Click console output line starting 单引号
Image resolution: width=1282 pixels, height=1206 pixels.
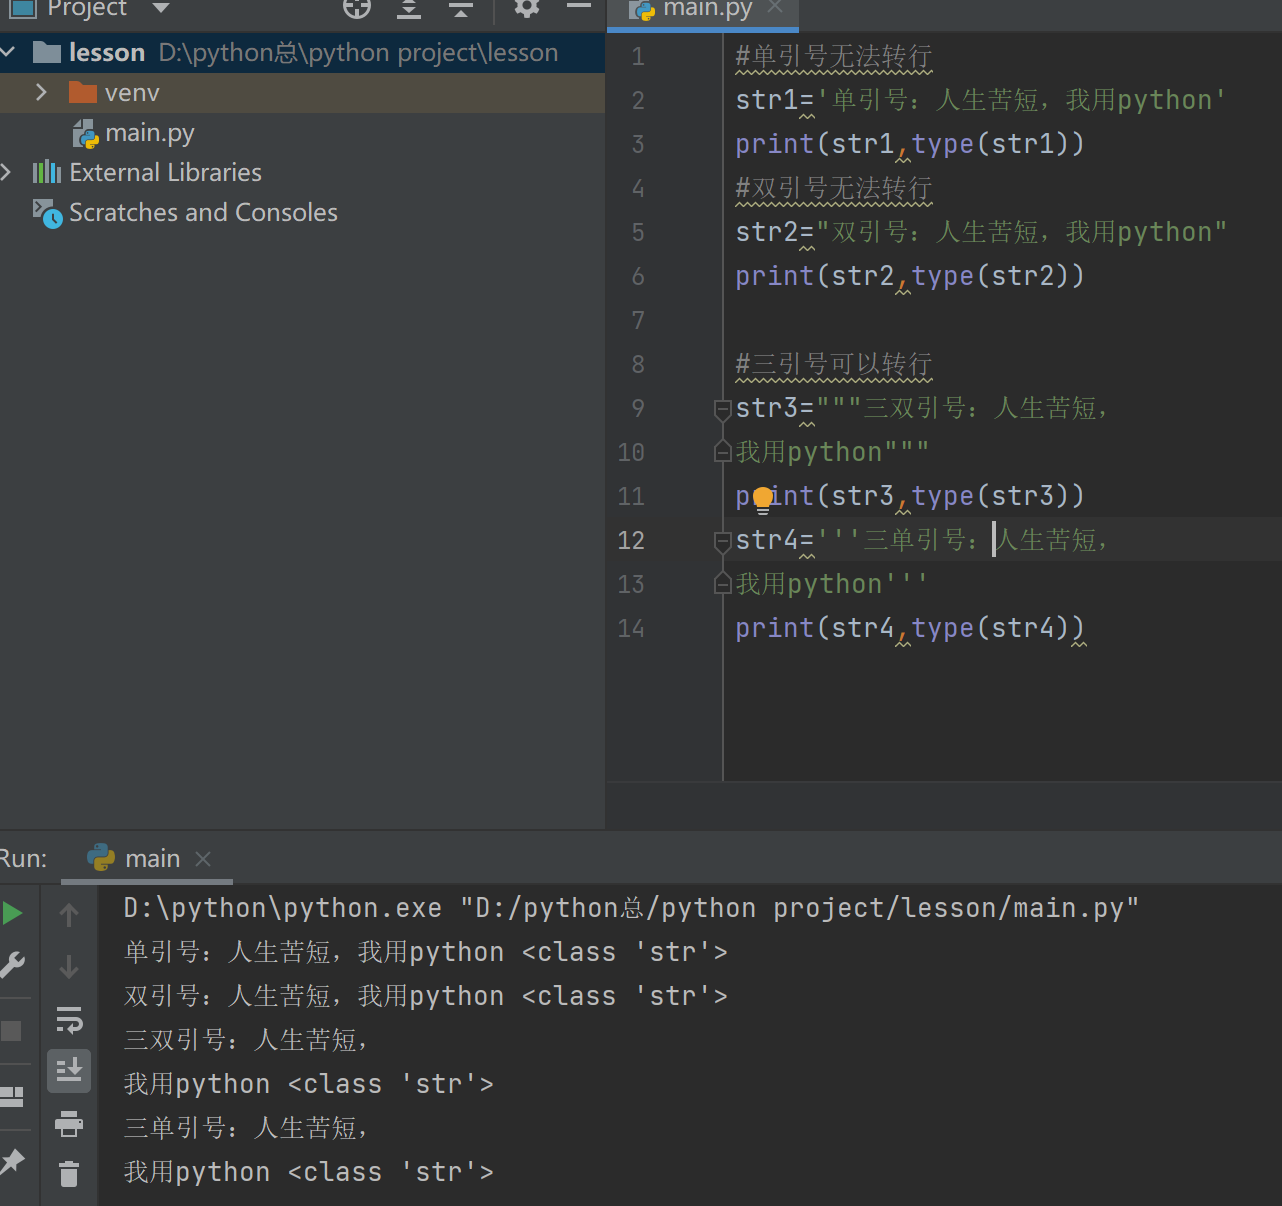tap(425, 952)
